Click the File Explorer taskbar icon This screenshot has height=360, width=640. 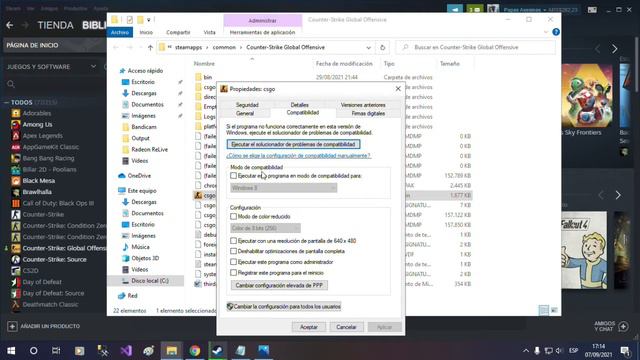[x=171, y=351]
